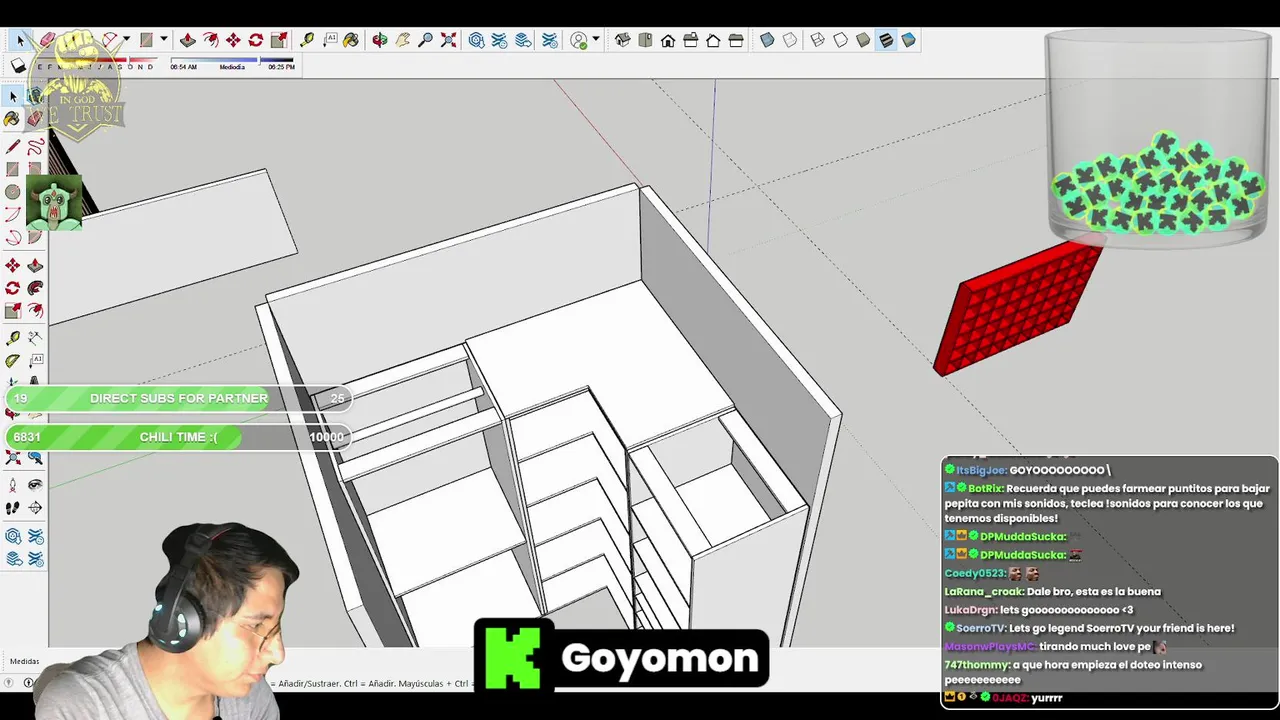The width and height of the screenshot is (1280, 720).
Task: Select the Scale tool in top toolbar
Action: click(279, 40)
